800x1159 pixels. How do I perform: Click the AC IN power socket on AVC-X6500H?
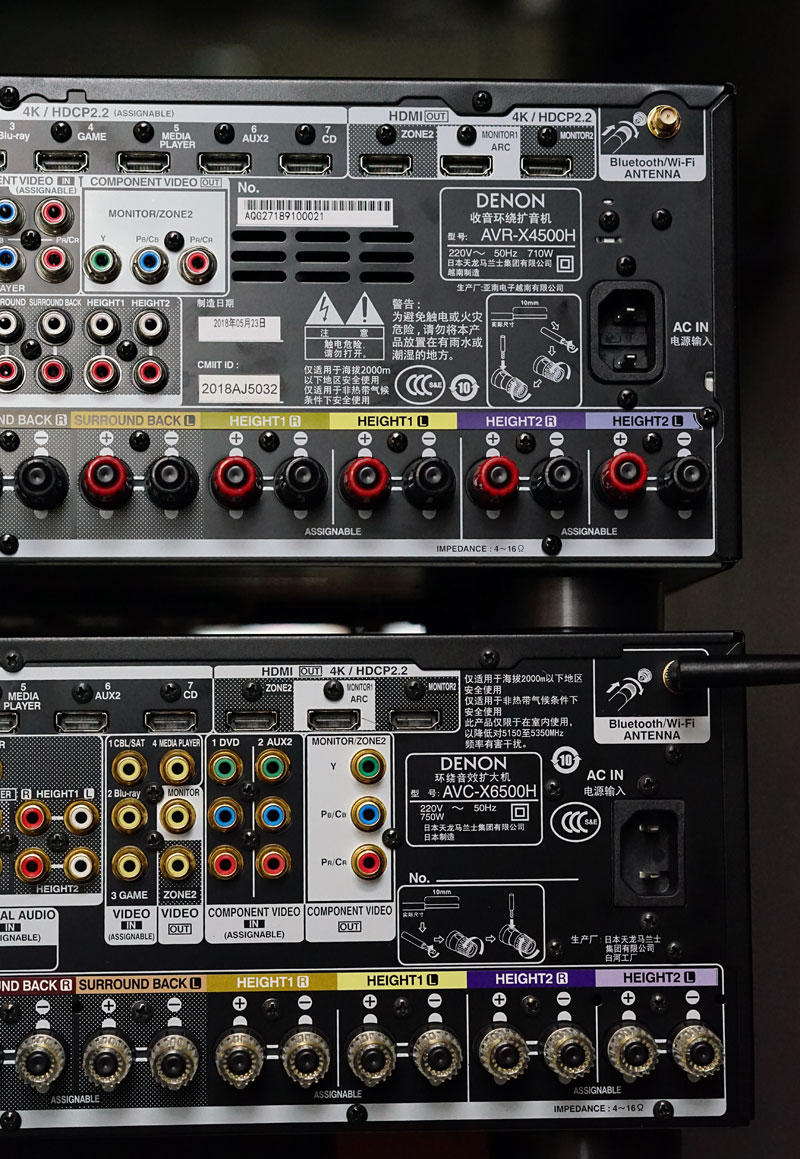point(648,851)
